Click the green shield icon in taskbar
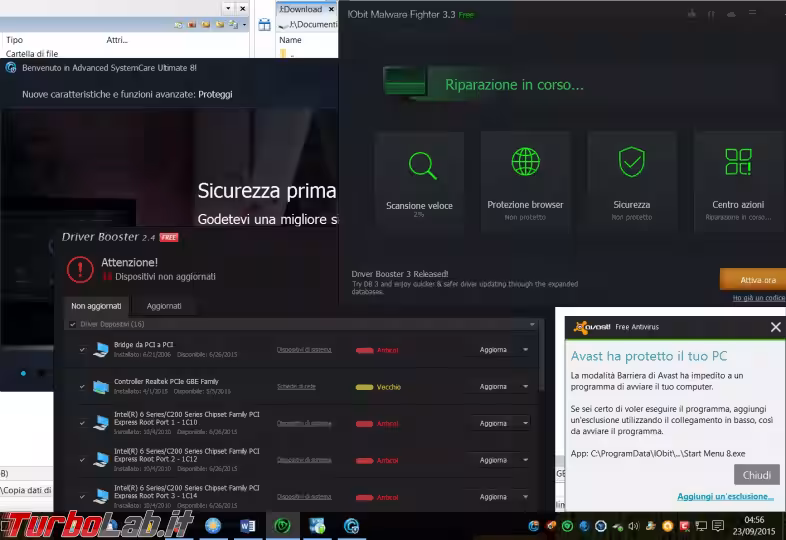The height and width of the screenshot is (540, 786). coord(283,526)
